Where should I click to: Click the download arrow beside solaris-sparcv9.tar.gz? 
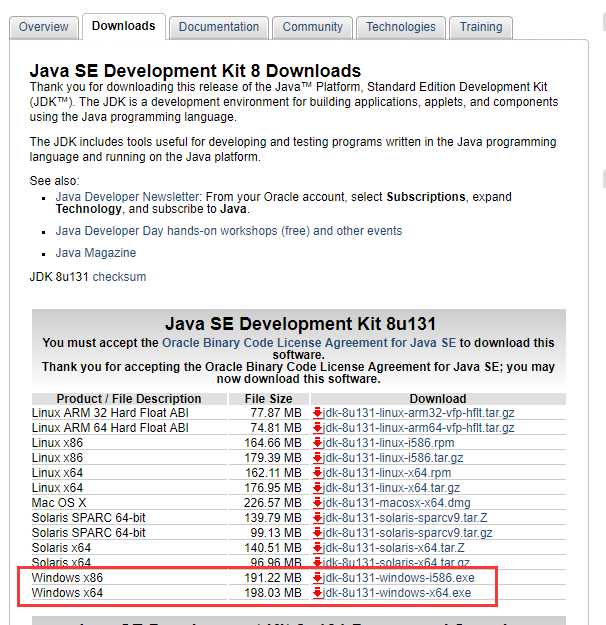click(317, 533)
